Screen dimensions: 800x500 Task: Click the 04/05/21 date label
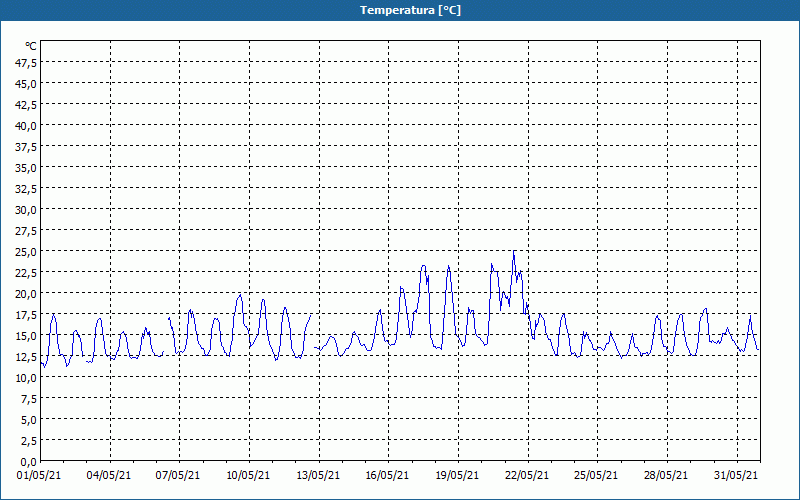pyautogui.click(x=109, y=475)
